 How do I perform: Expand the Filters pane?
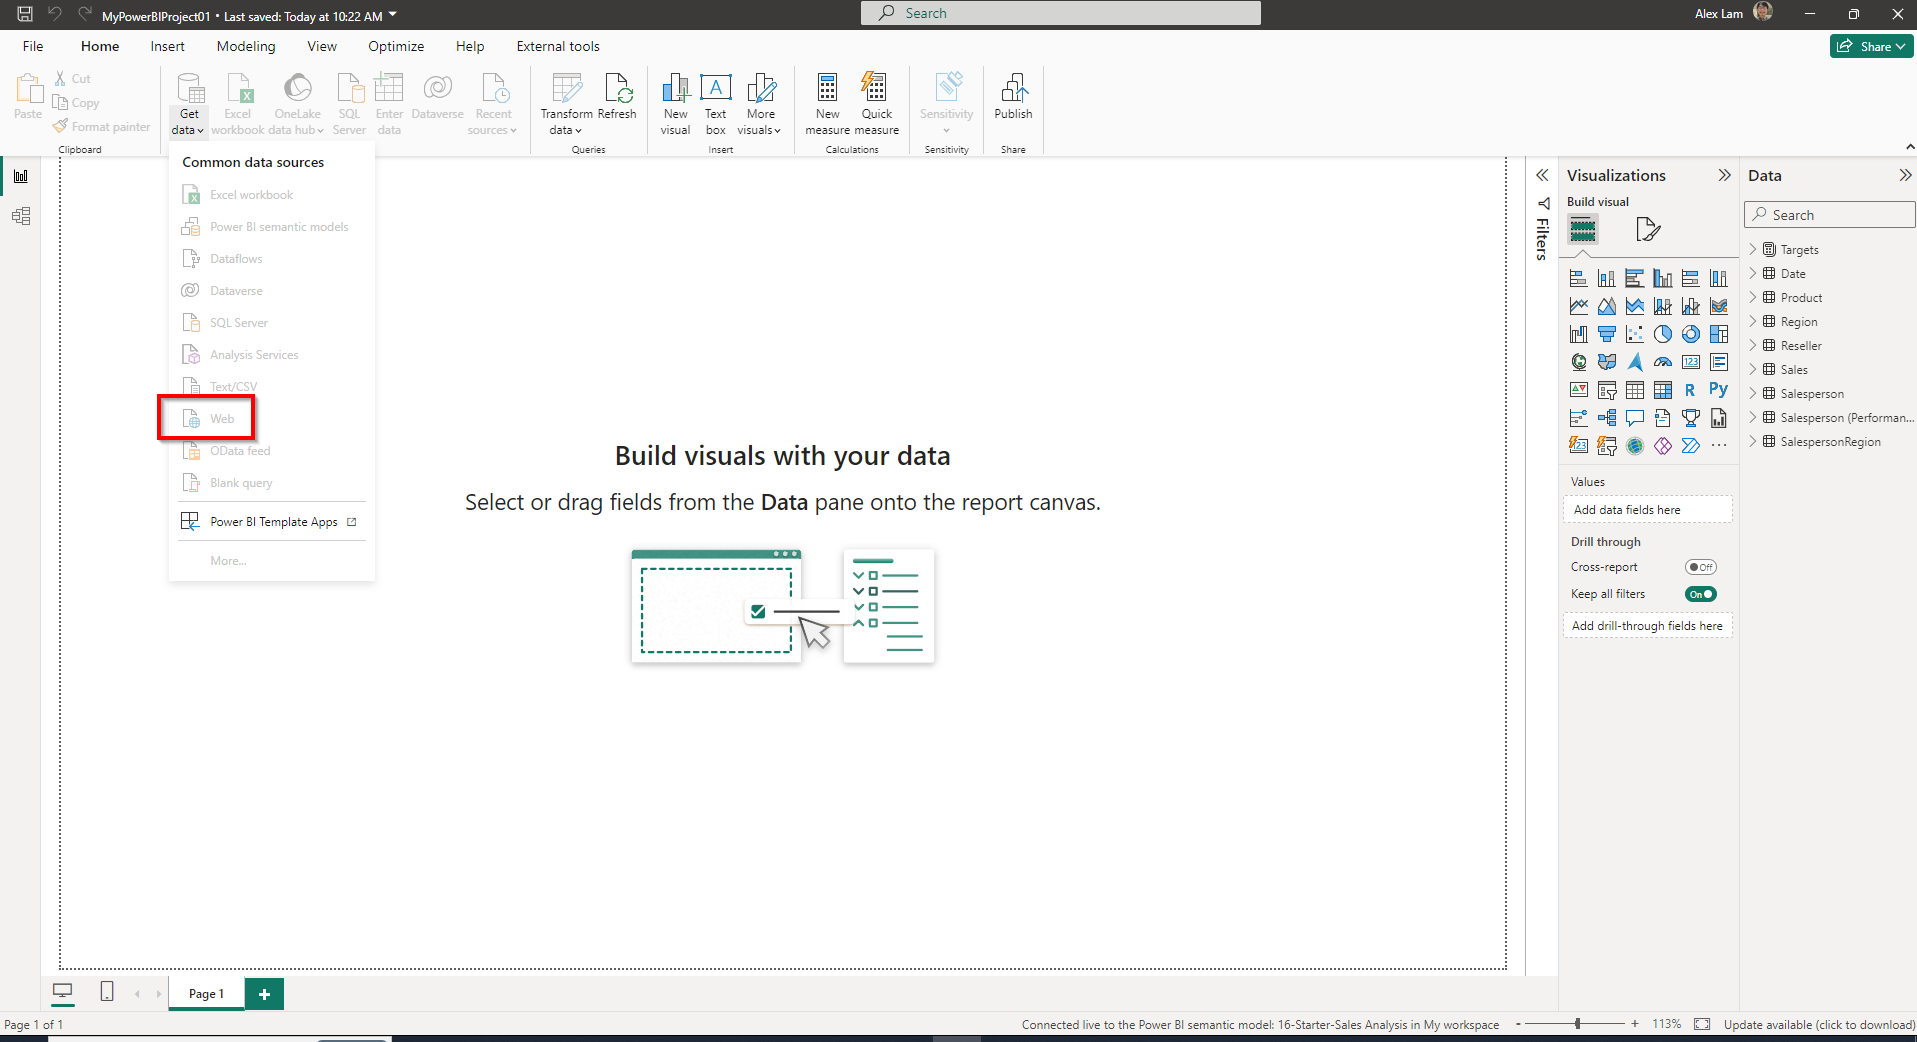1542,175
